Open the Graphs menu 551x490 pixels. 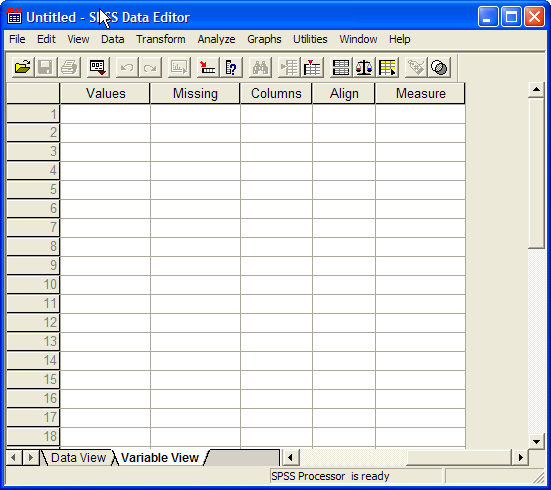point(264,39)
